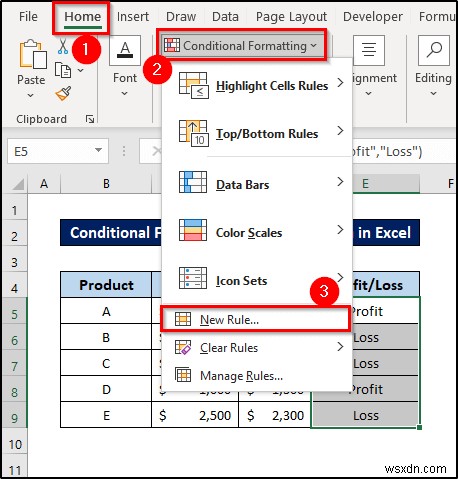Click the Clear Rules eraser icon
This screenshot has height=479, width=458.
183,347
